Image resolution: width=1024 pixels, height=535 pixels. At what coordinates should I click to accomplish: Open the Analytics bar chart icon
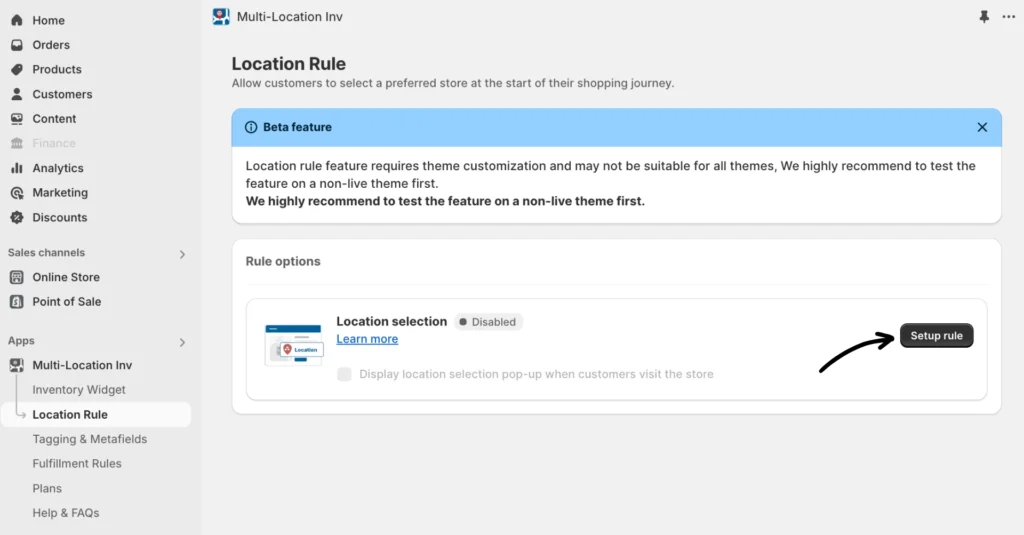(16, 168)
